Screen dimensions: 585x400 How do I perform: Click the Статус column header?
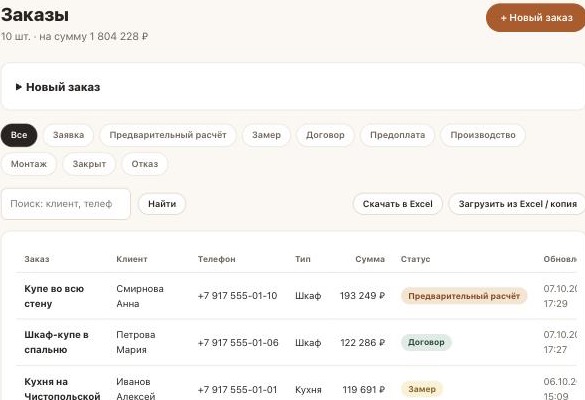click(415, 259)
